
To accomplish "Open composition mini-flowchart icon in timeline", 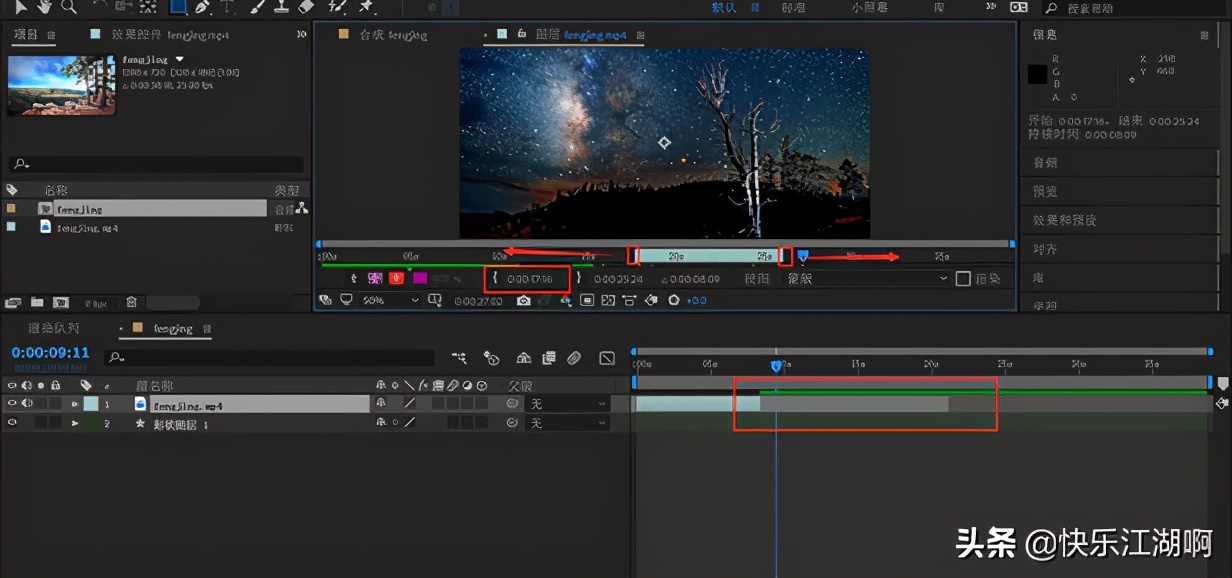I will pyautogui.click(x=458, y=357).
